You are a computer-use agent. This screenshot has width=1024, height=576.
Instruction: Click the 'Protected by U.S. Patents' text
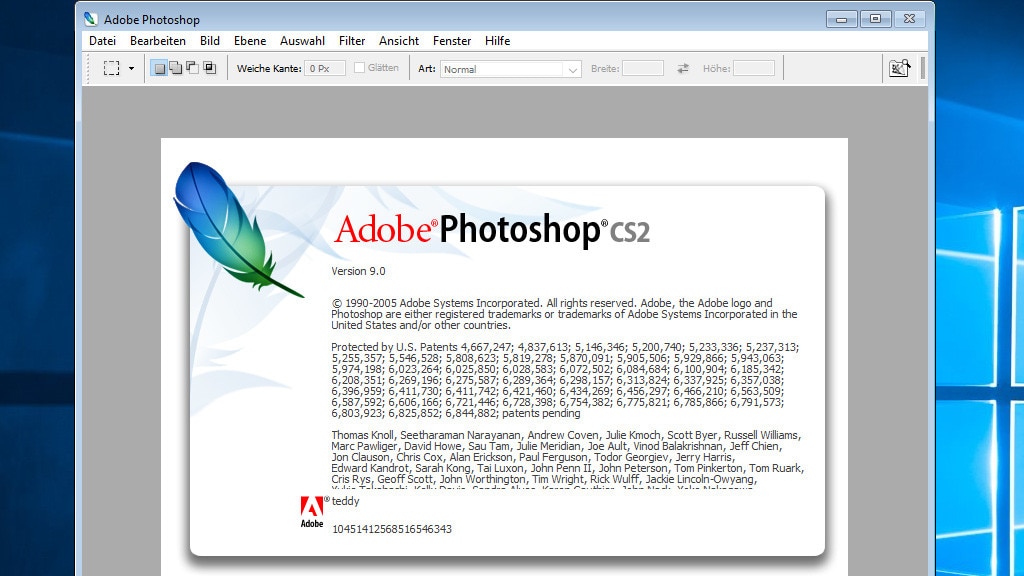[x=394, y=347]
